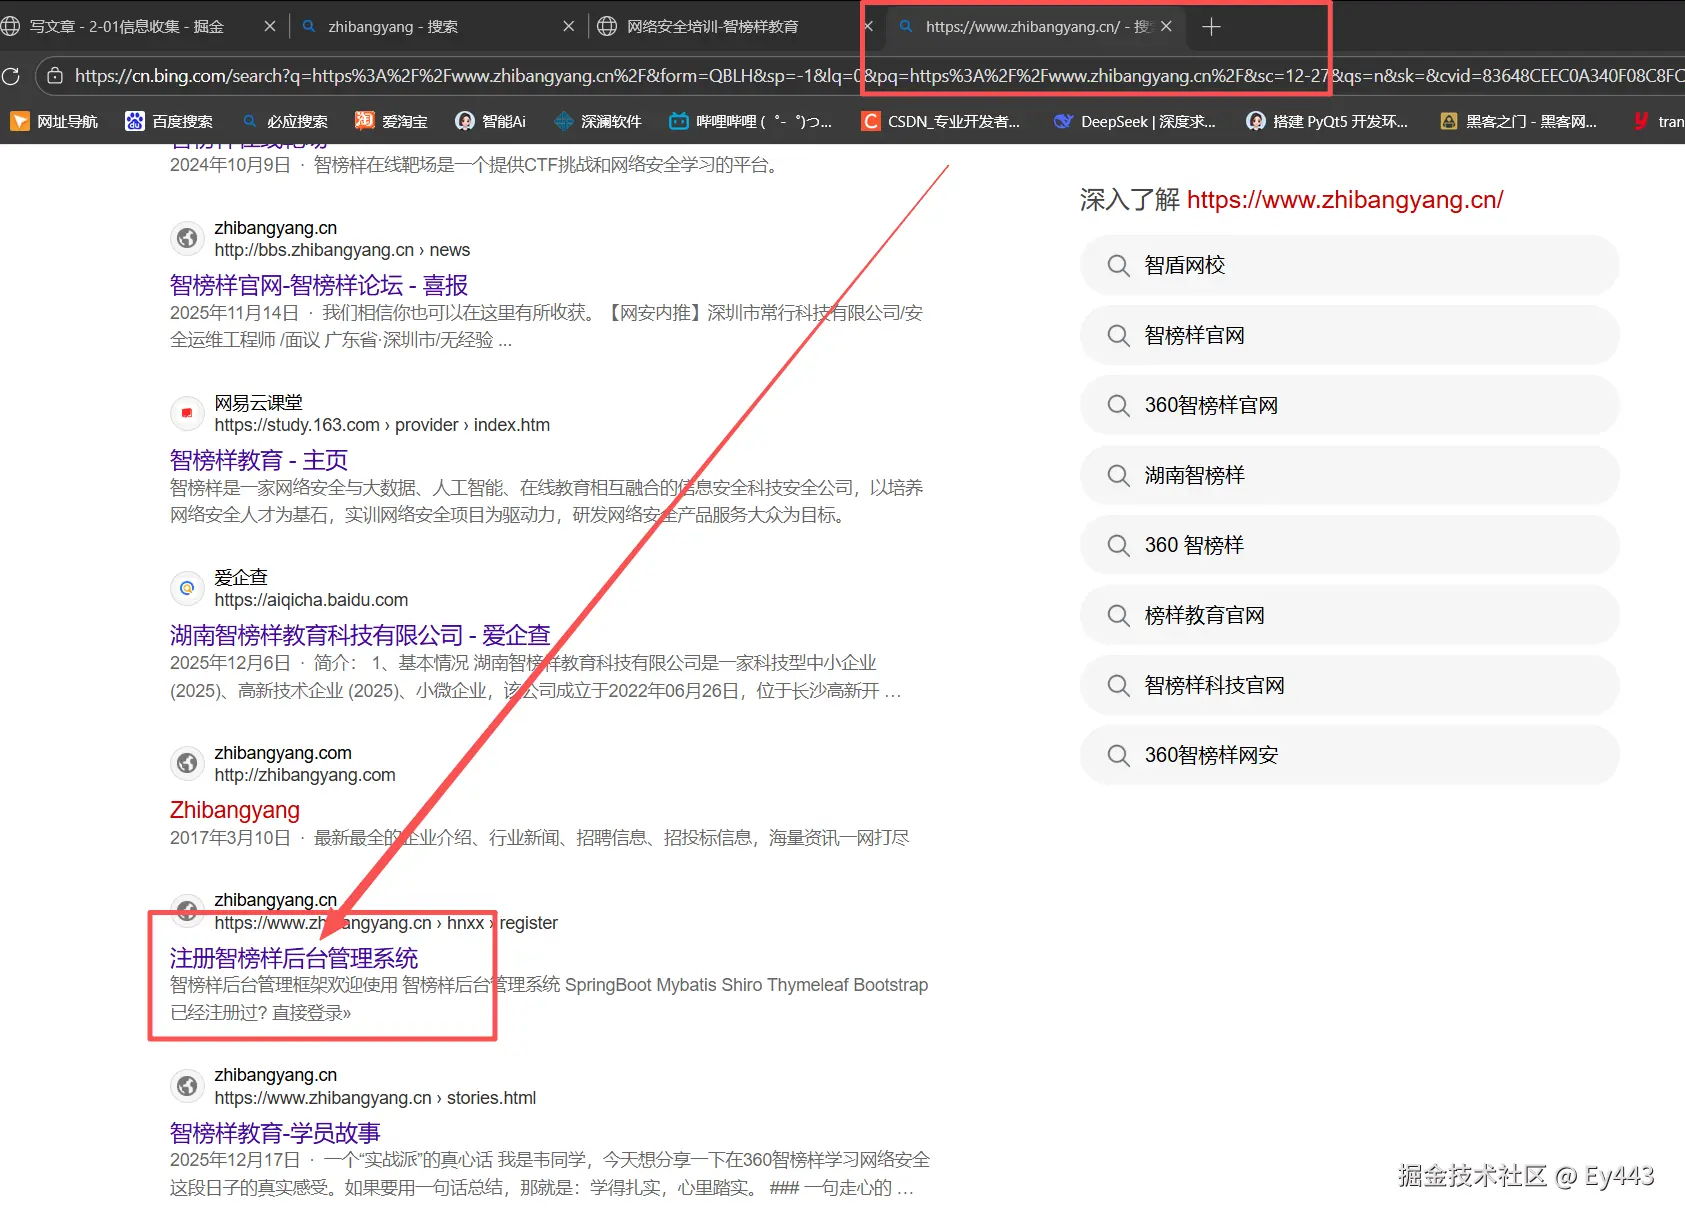This screenshot has height=1221, width=1685.
Task: Open the 注册智榜样后台管理系统 result
Action: coord(294,958)
